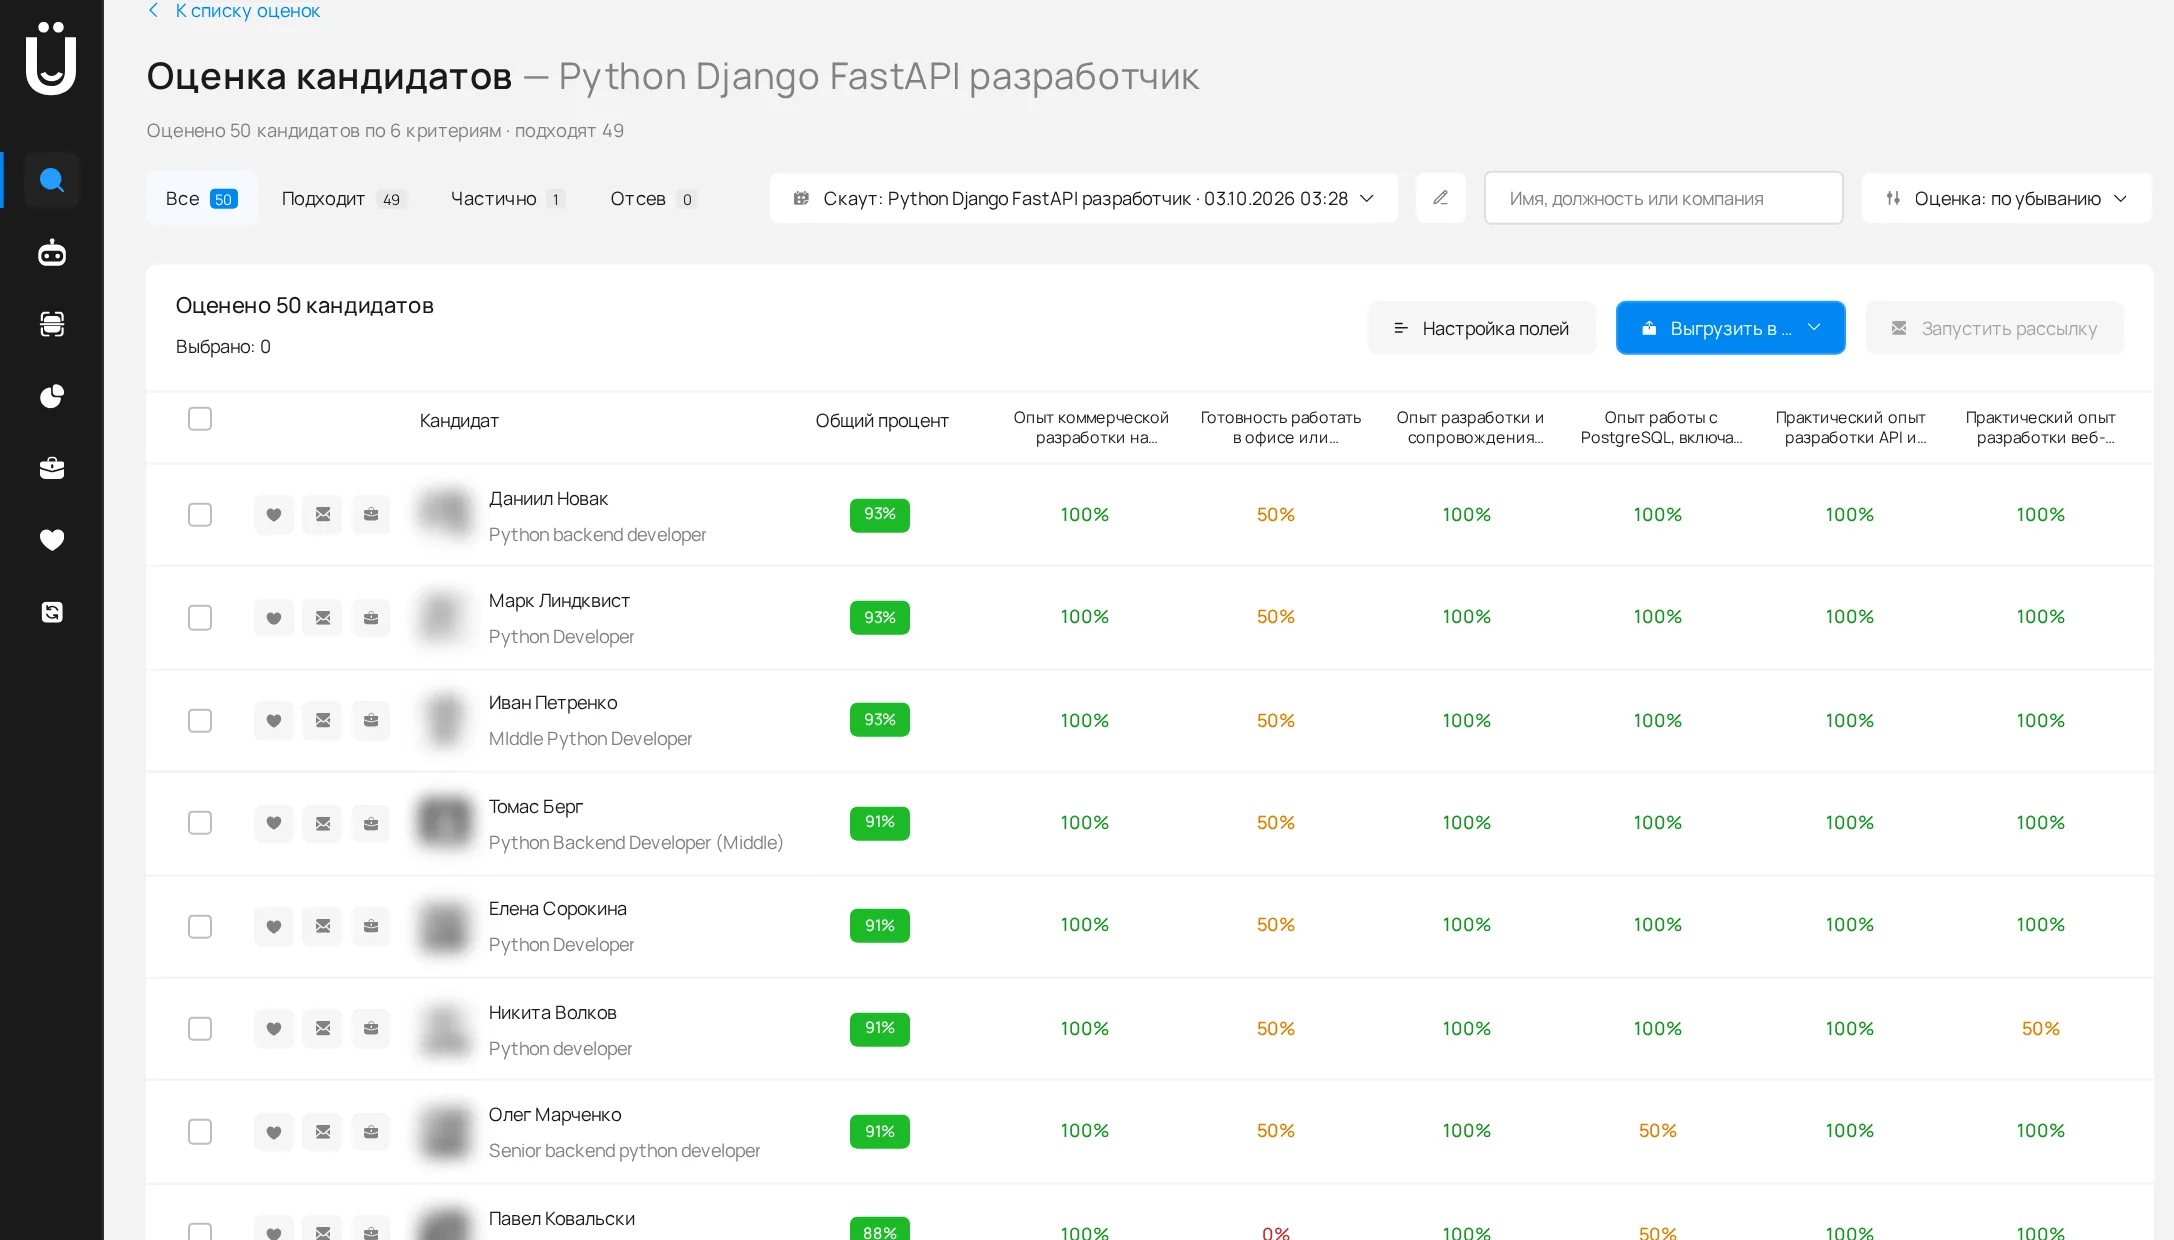Open the pie chart analytics sidebar icon
Screen dimensions: 2174x1240
pos(52,396)
